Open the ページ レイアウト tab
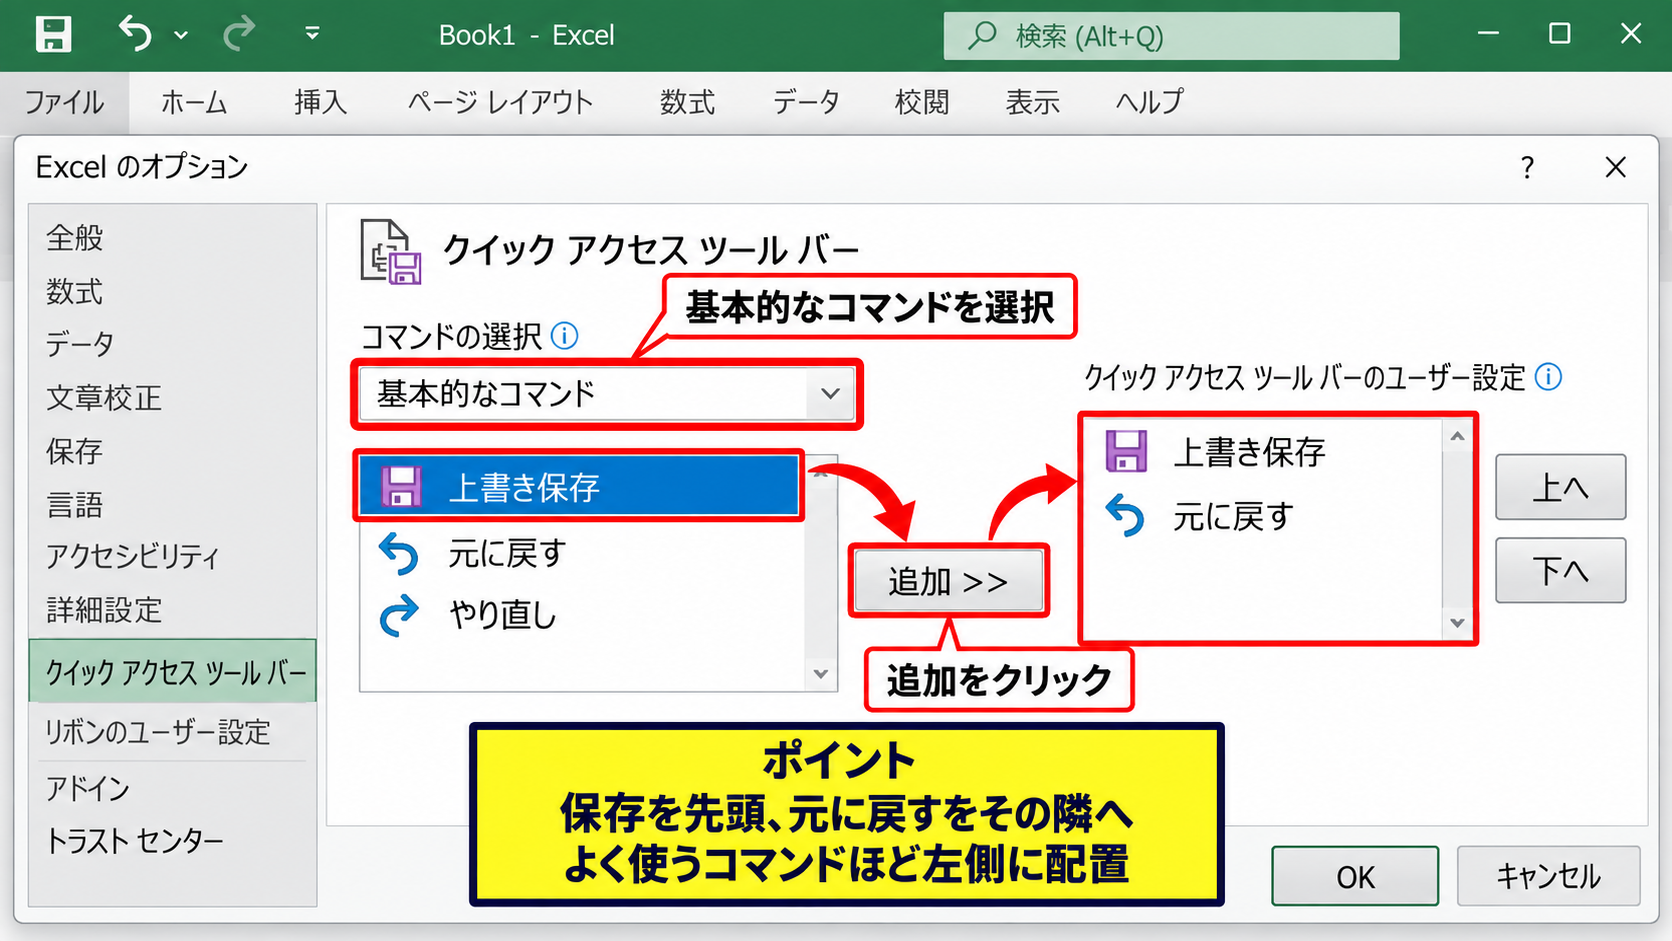Screen dimensions: 1672x941 (x=500, y=102)
